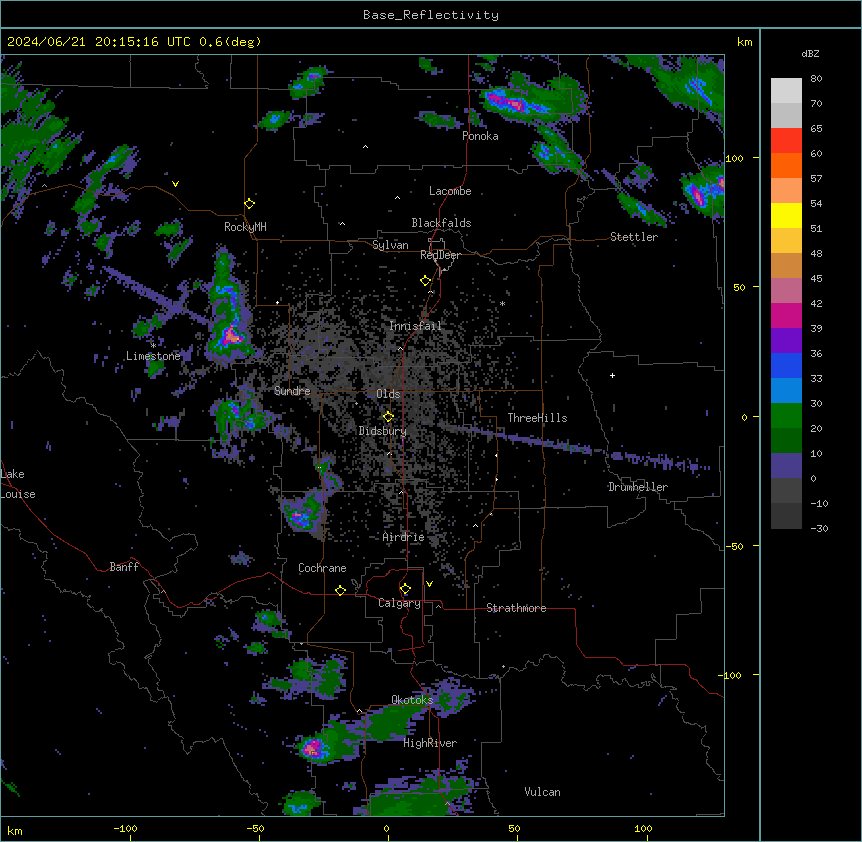The width and height of the screenshot is (862, 842).
Task: Click the asterisk marker above Limestone
Action: coord(153,346)
